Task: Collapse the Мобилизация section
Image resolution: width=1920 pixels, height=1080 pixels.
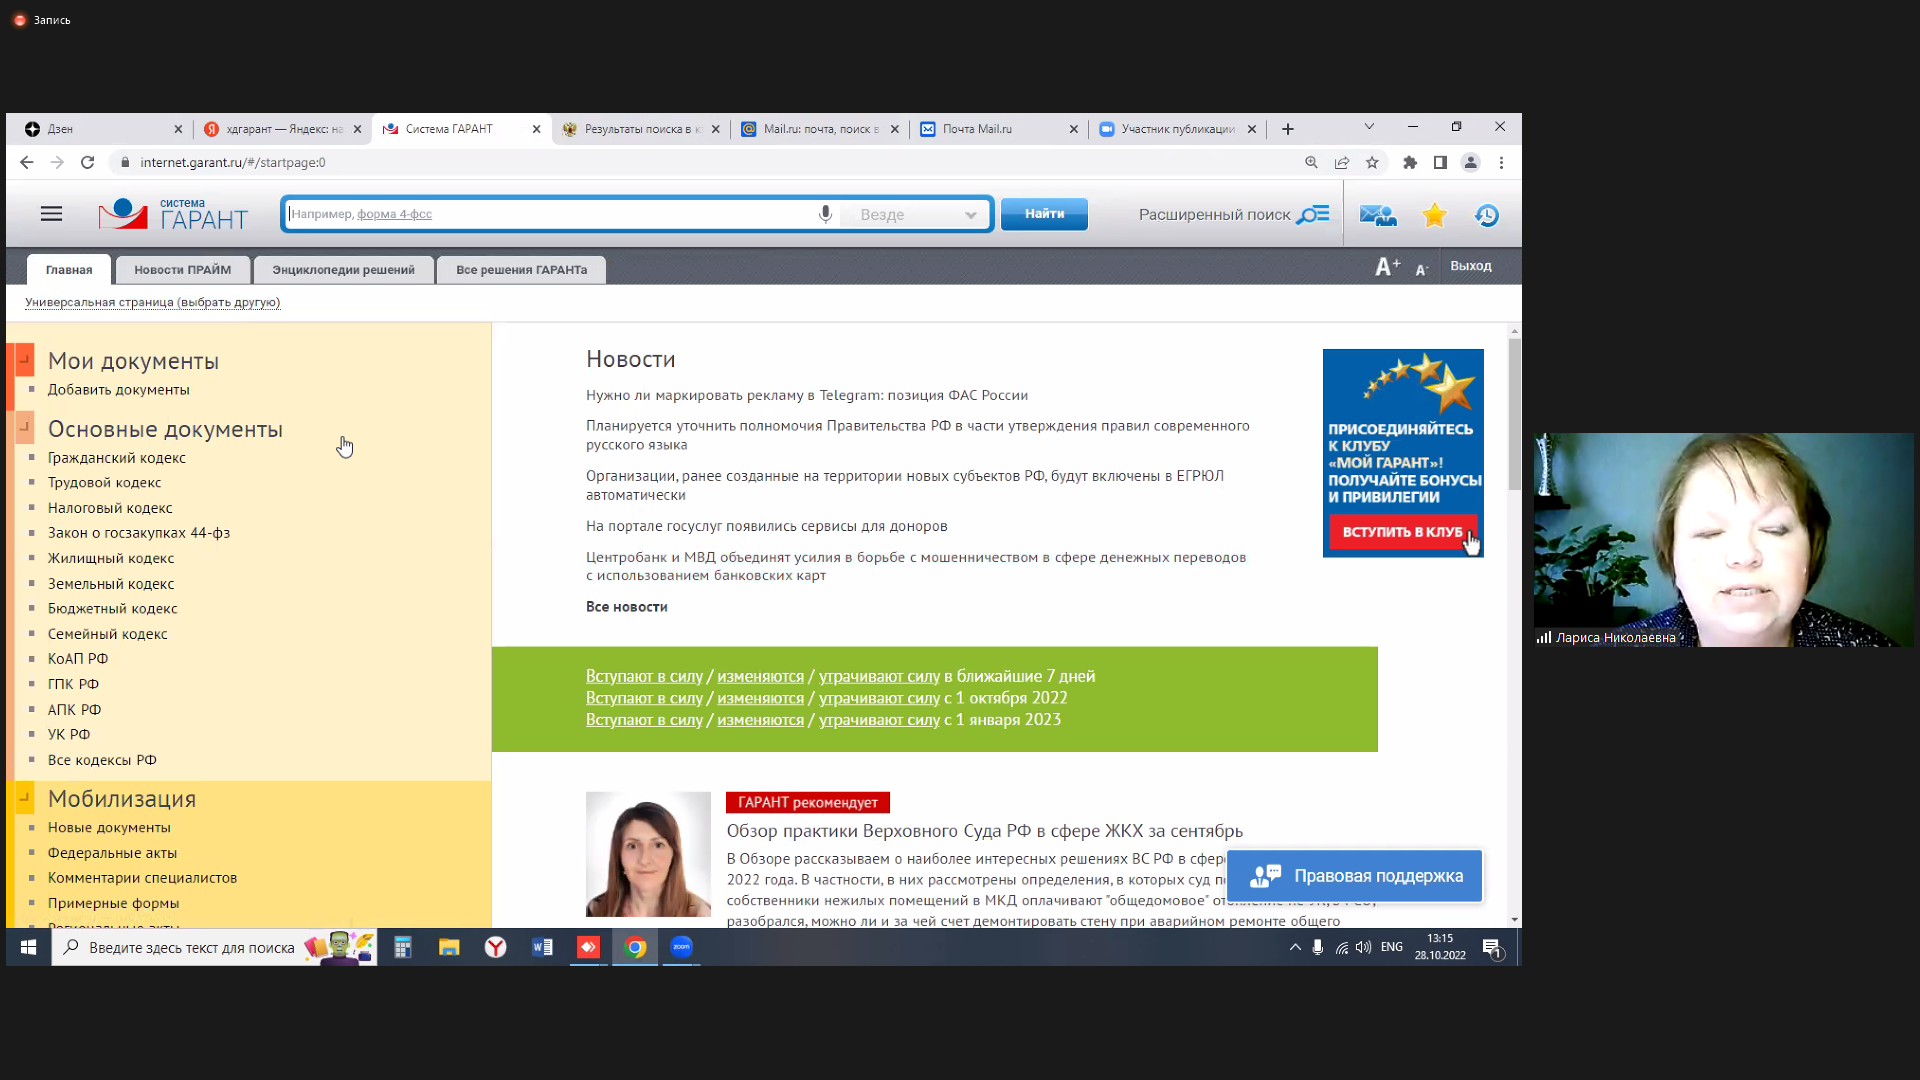Action: pyautogui.click(x=24, y=798)
